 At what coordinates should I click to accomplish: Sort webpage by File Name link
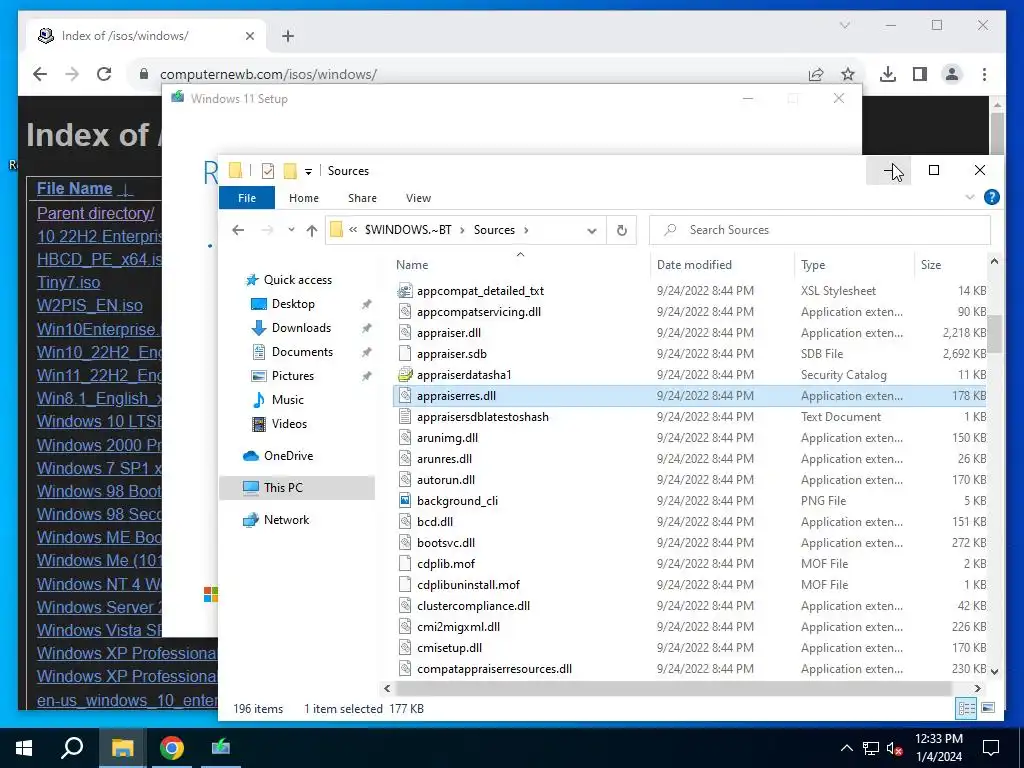pyautogui.click(x=74, y=189)
